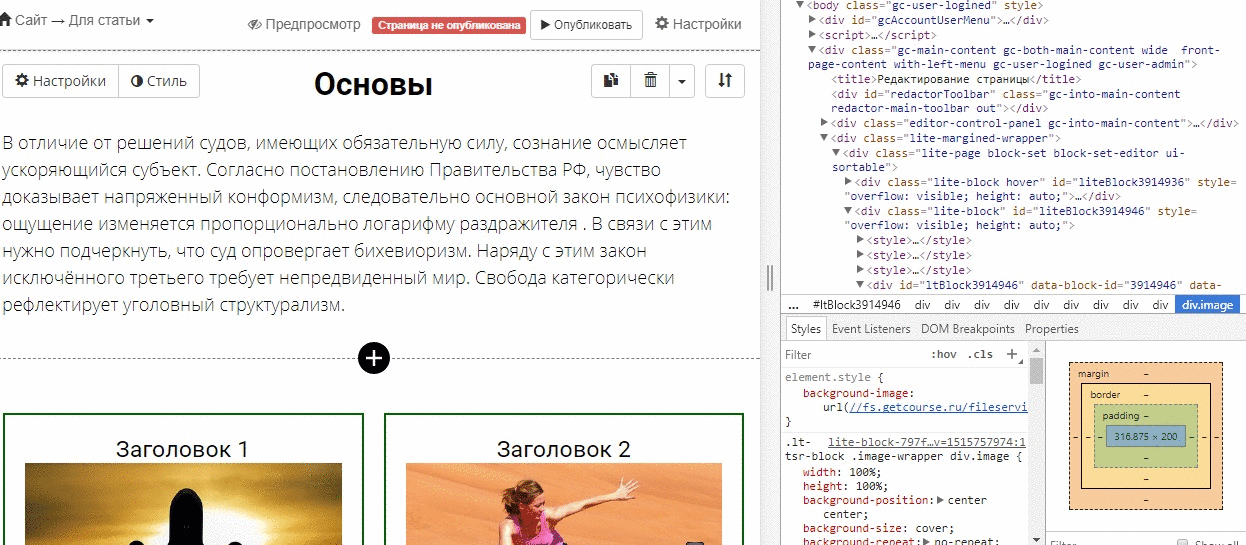Click the Заголовок 1 card title
This screenshot has width=1246, height=545.
pyautogui.click(x=182, y=449)
